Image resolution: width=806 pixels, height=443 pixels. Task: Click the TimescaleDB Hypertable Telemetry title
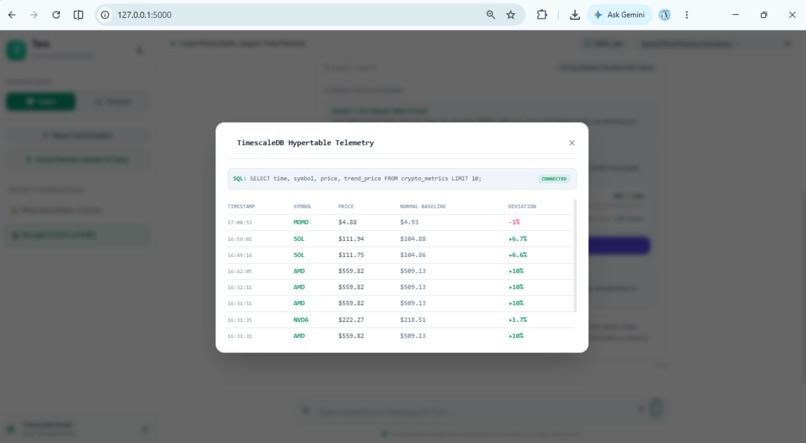305,143
